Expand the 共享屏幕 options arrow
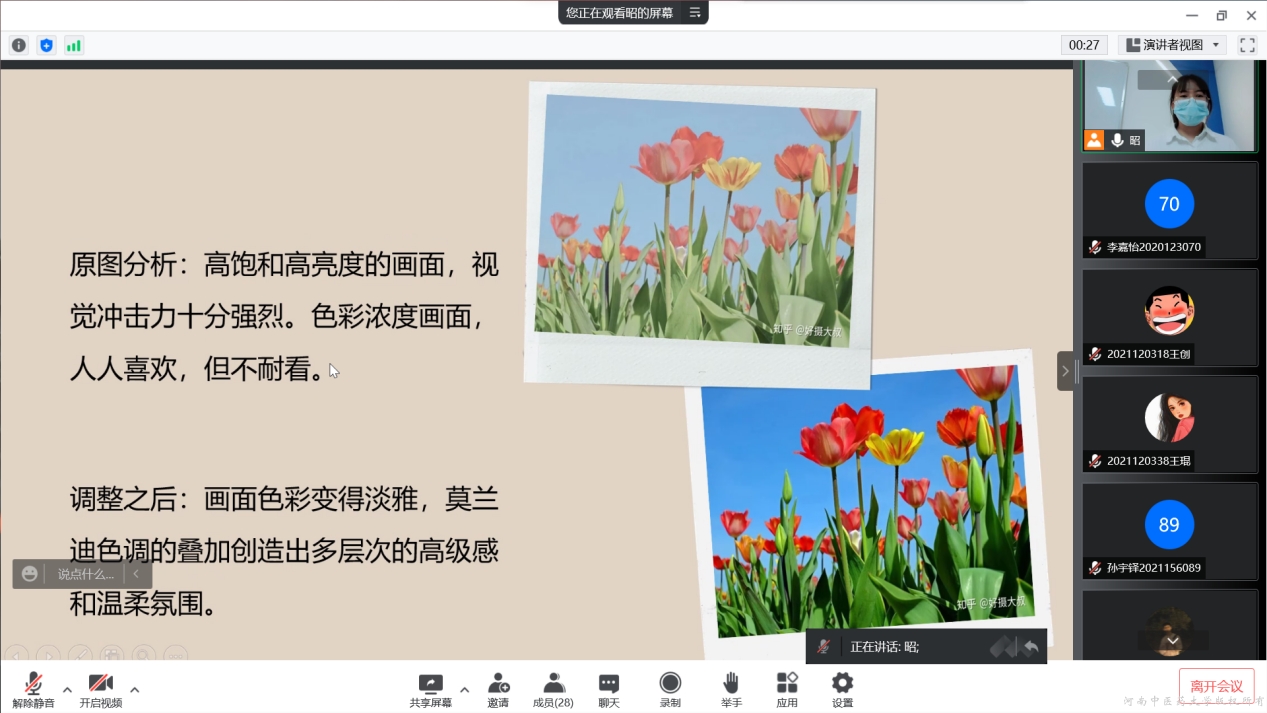 464,689
